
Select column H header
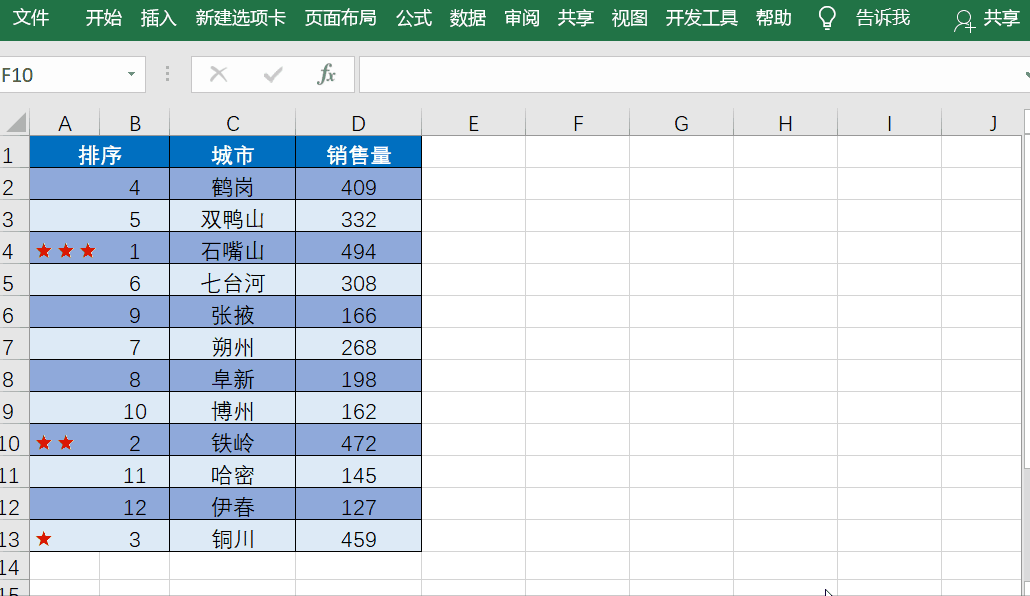tap(785, 123)
